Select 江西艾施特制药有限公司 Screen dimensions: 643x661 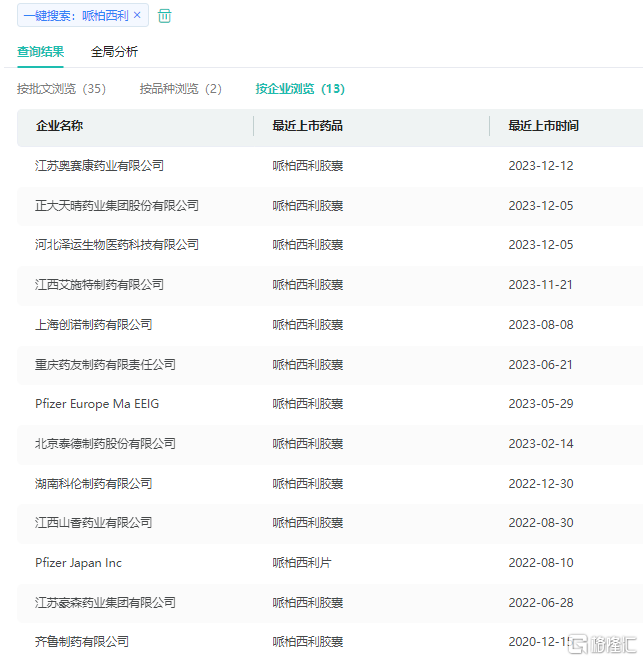click(x=100, y=285)
